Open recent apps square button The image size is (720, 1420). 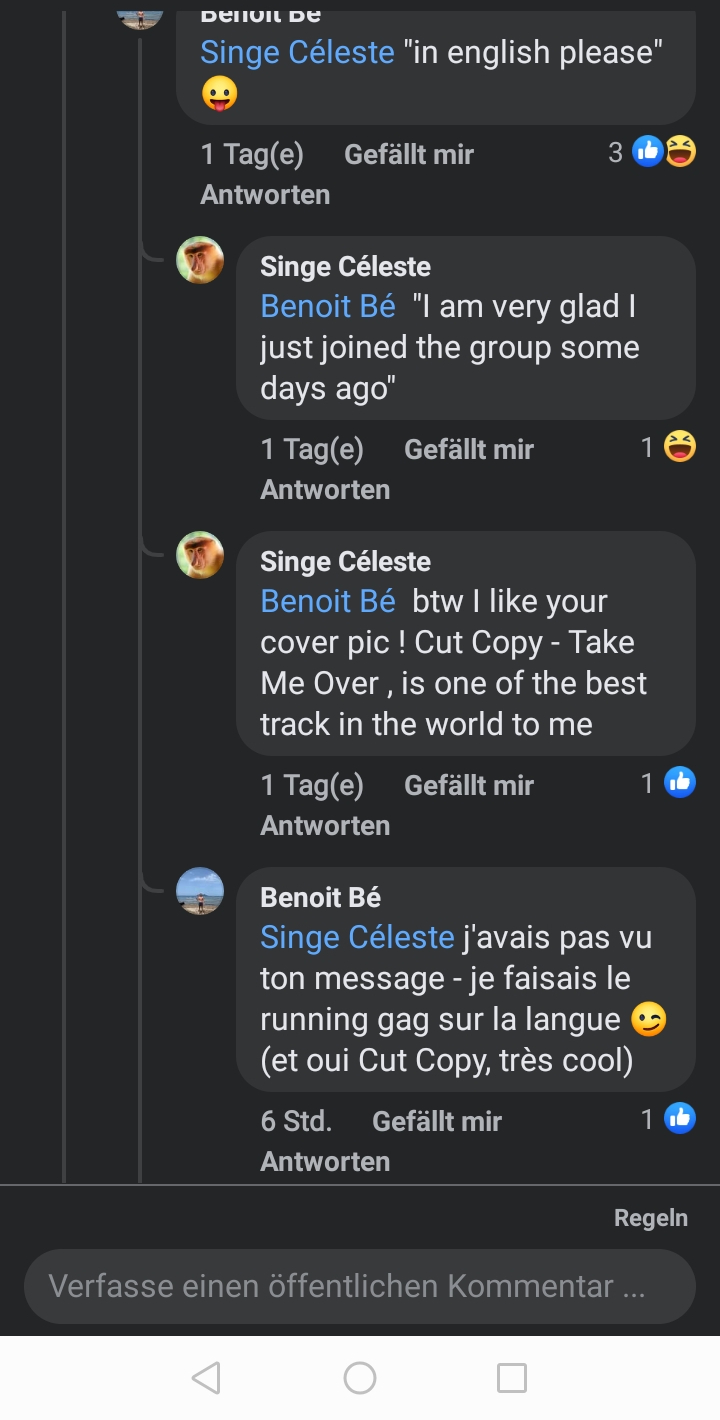tap(511, 1378)
